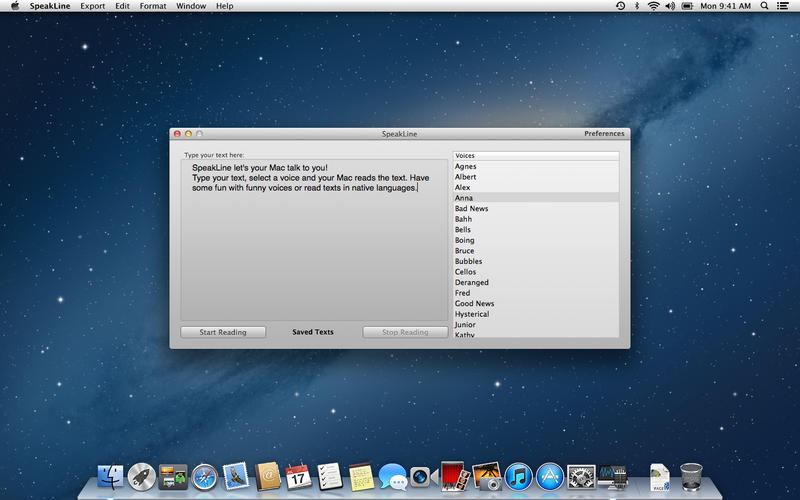Open the Export menu

[x=92, y=6]
